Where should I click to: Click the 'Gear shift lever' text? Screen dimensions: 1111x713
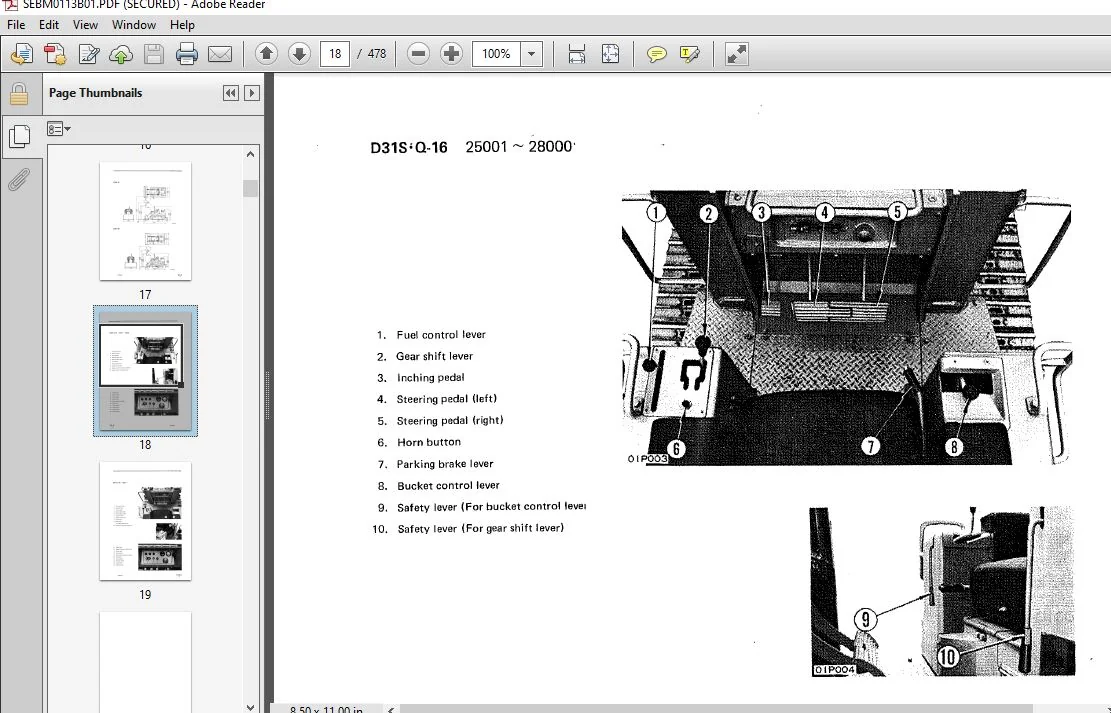click(434, 356)
